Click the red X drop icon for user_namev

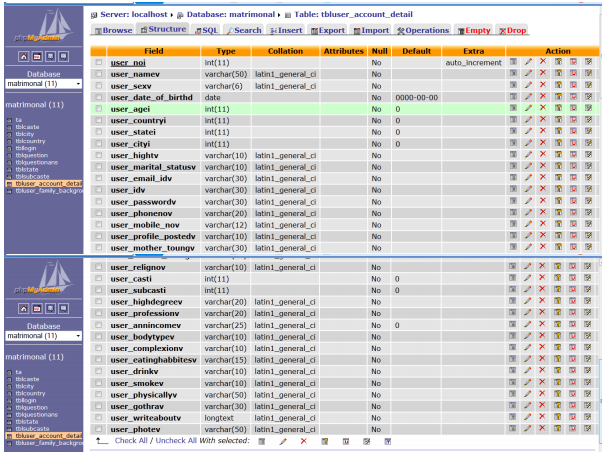pyautogui.click(x=543, y=73)
